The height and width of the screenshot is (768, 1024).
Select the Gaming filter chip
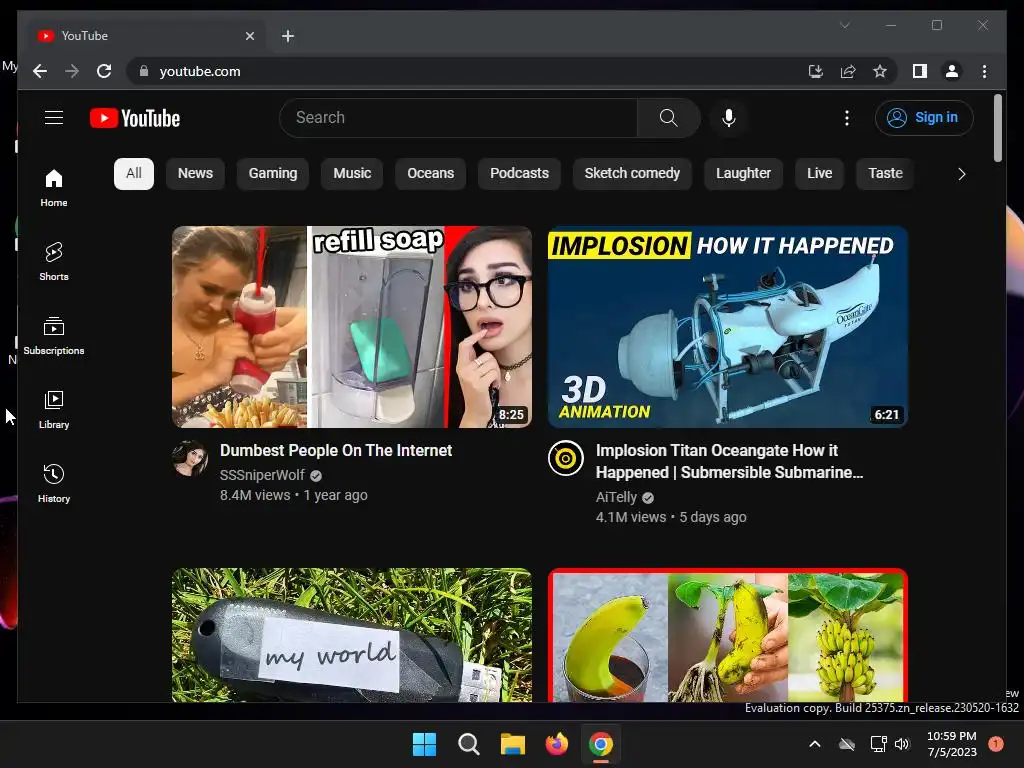point(273,174)
